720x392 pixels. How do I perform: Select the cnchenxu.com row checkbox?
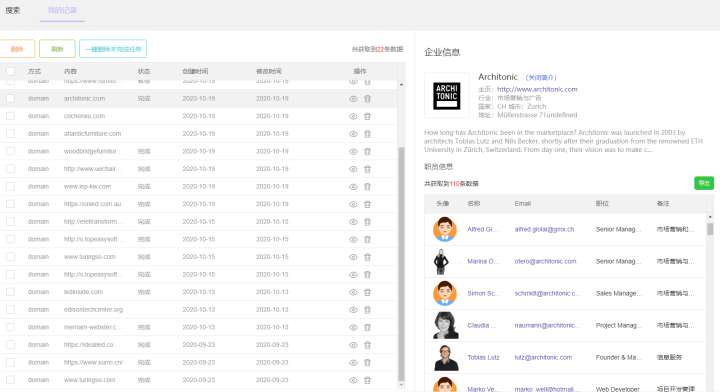(10, 116)
